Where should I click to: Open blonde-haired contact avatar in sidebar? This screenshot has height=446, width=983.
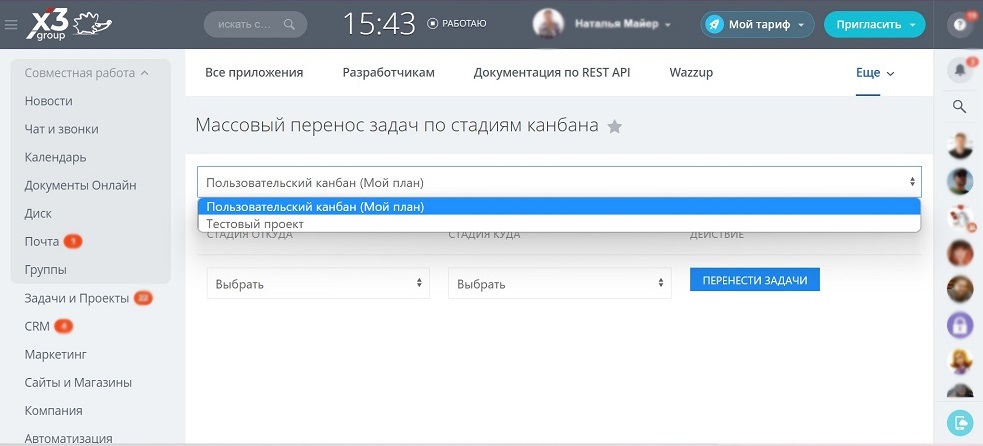pos(960,361)
